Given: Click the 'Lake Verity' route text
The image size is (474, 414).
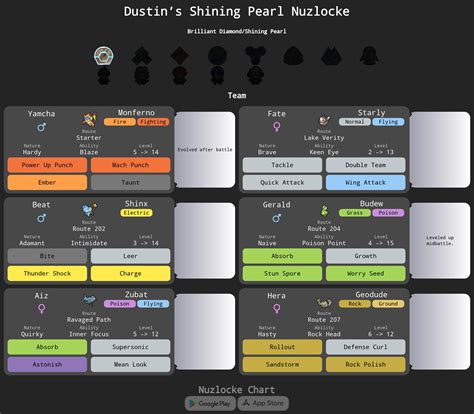Looking at the screenshot, I should pyautogui.click(x=324, y=138).
